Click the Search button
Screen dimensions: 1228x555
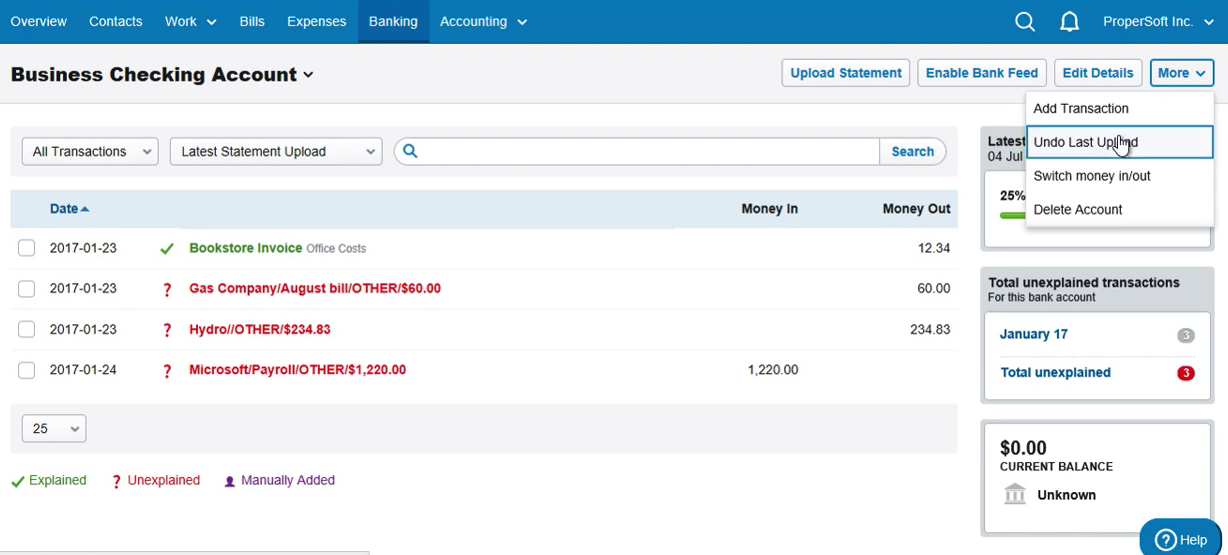[x=912, y=151]
